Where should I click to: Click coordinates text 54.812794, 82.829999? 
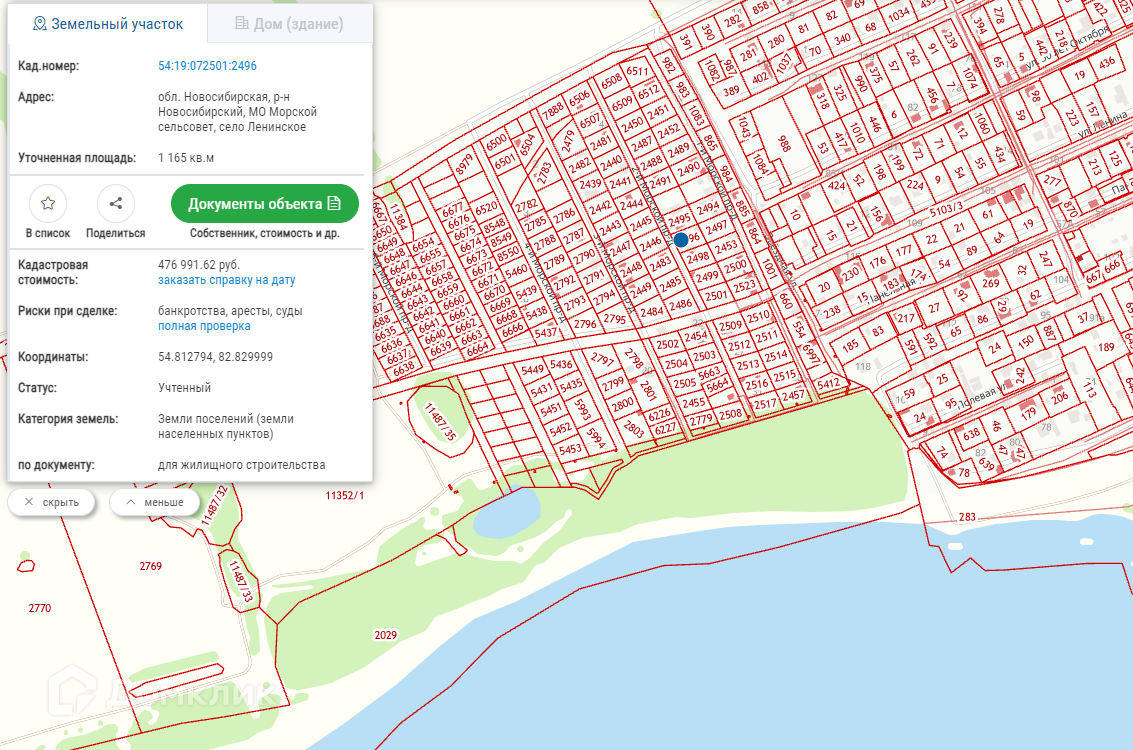[215, 357]
